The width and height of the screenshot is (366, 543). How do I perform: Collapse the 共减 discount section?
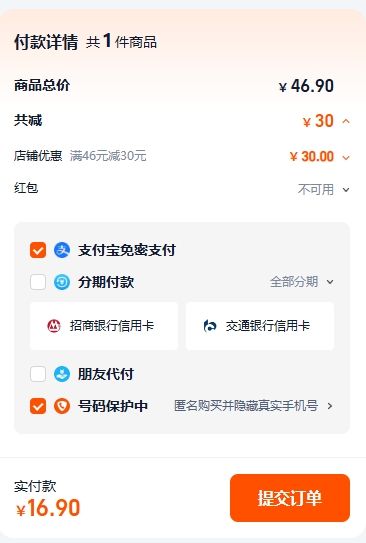[x=346, y=121]
